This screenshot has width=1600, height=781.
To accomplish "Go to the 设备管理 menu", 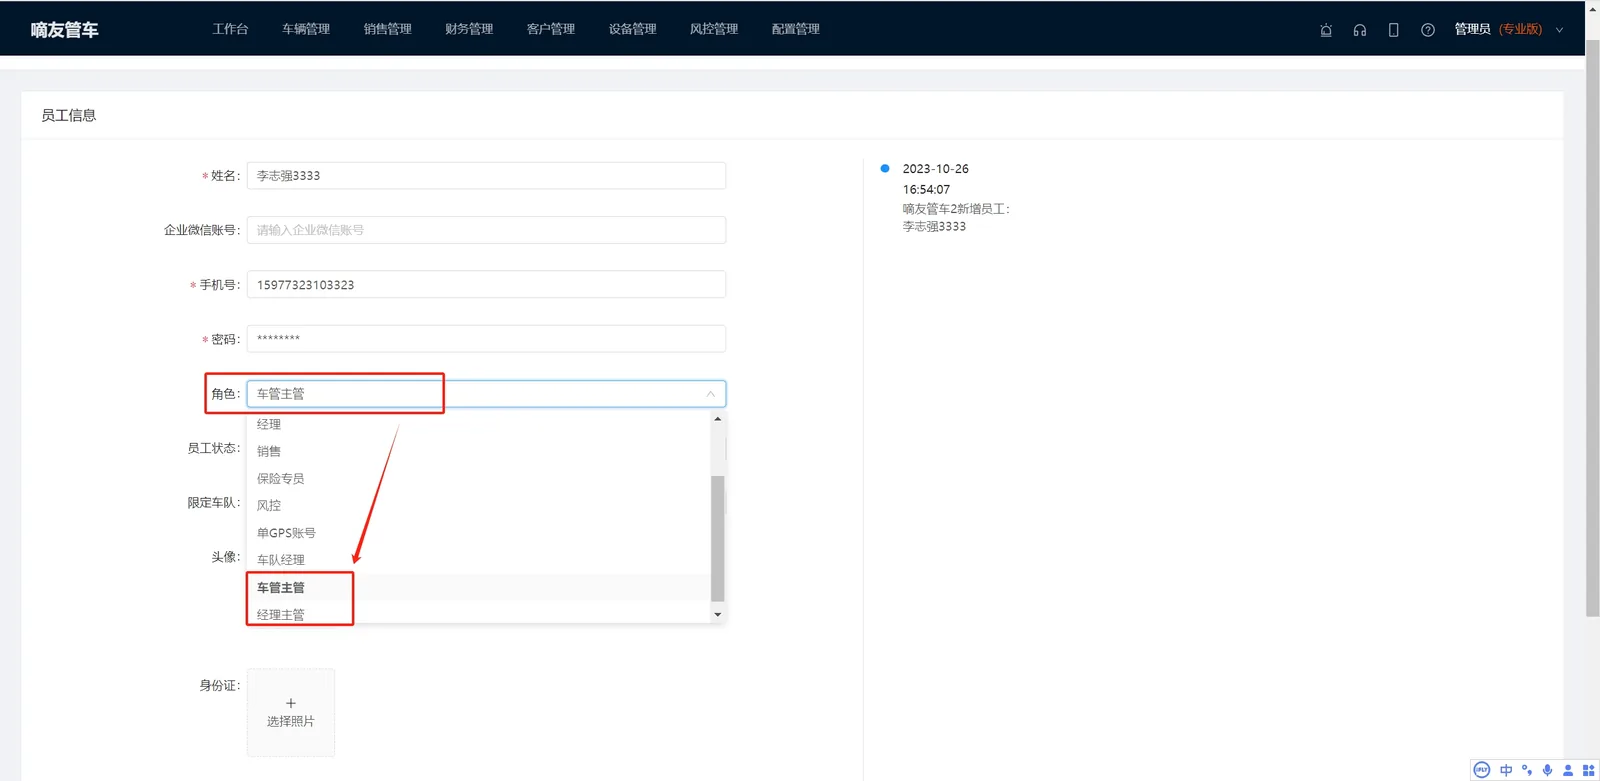I will point(633,29).
